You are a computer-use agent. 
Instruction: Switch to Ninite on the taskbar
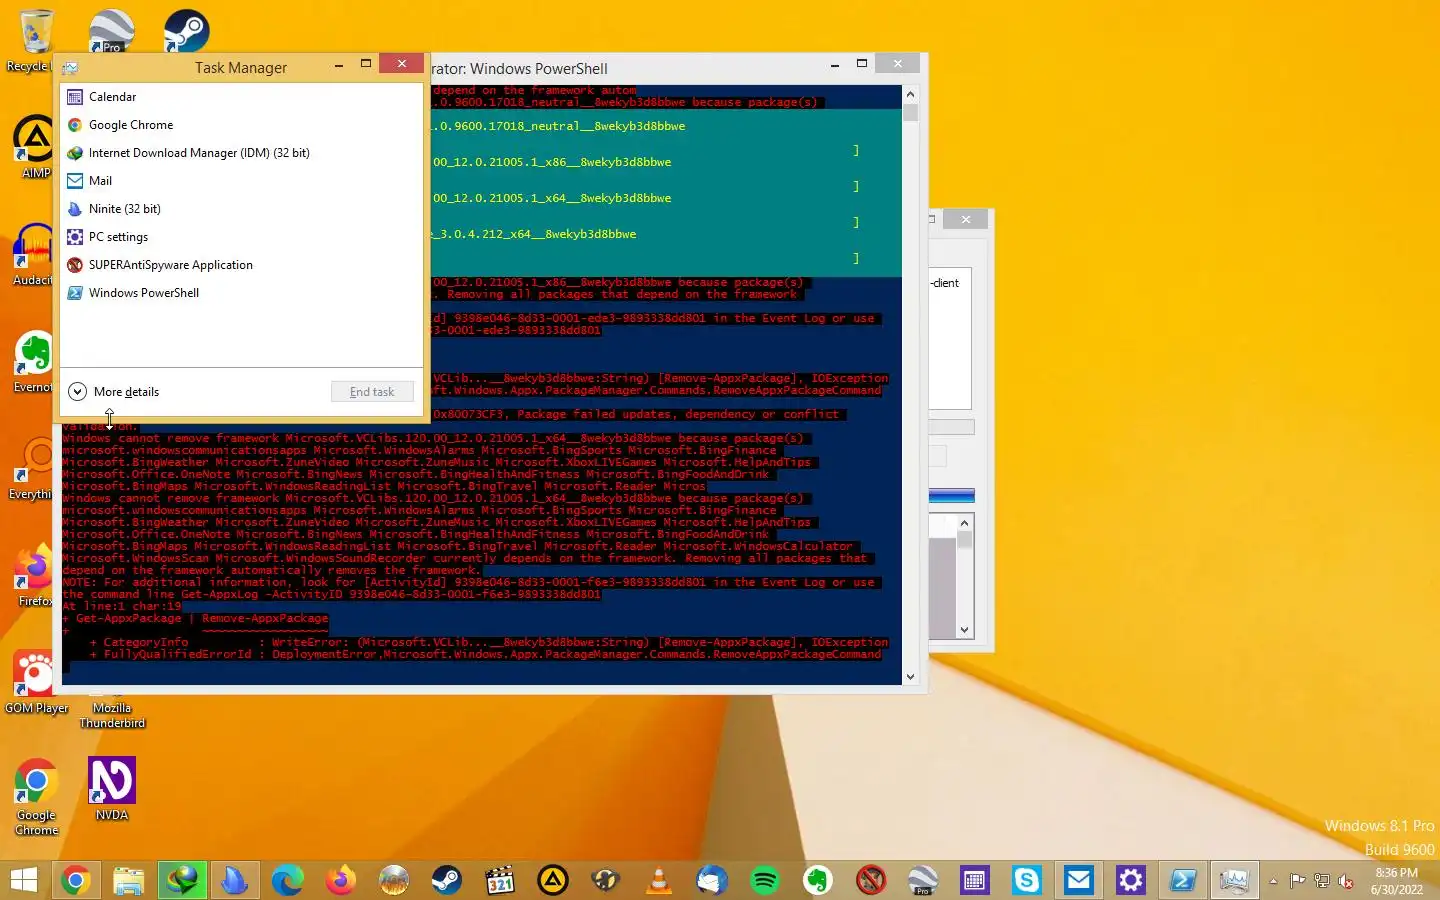click(234, 880)
